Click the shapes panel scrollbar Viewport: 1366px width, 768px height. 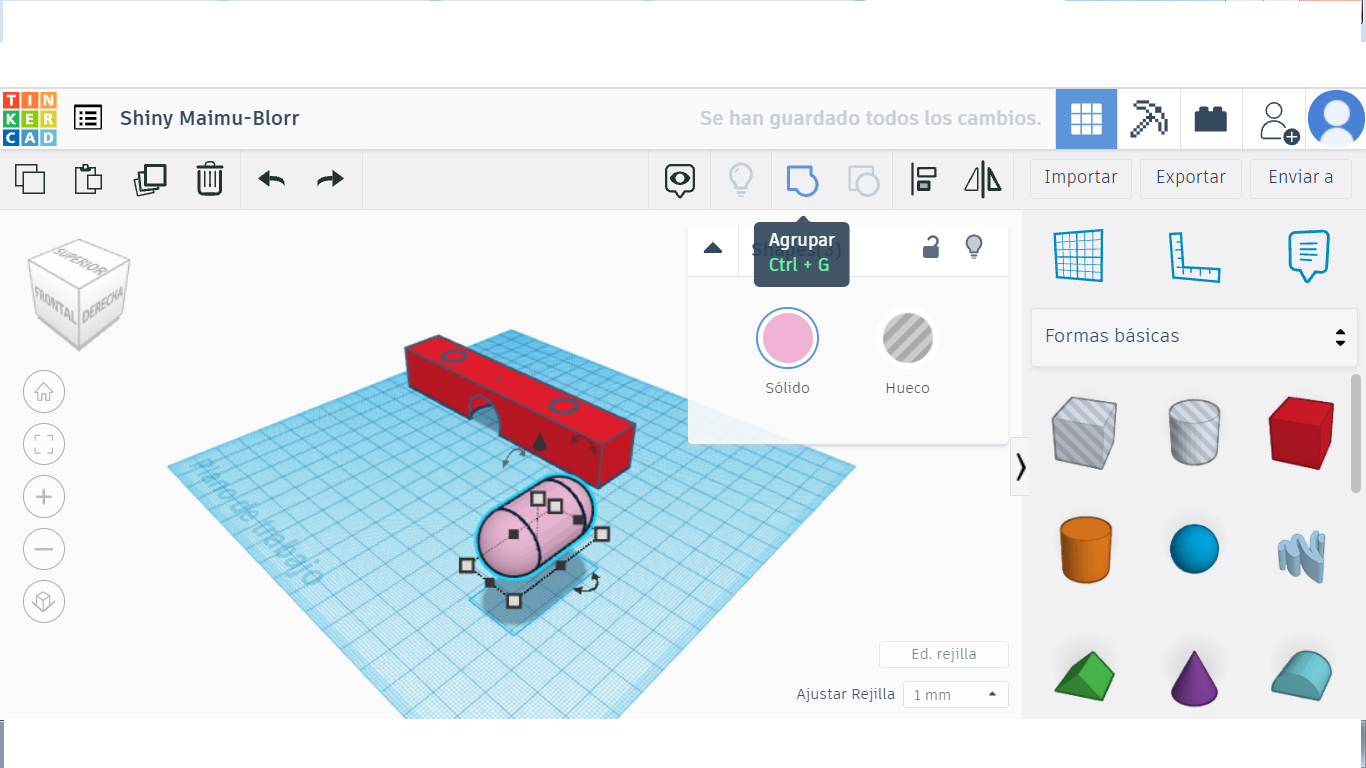(1356, 435)
